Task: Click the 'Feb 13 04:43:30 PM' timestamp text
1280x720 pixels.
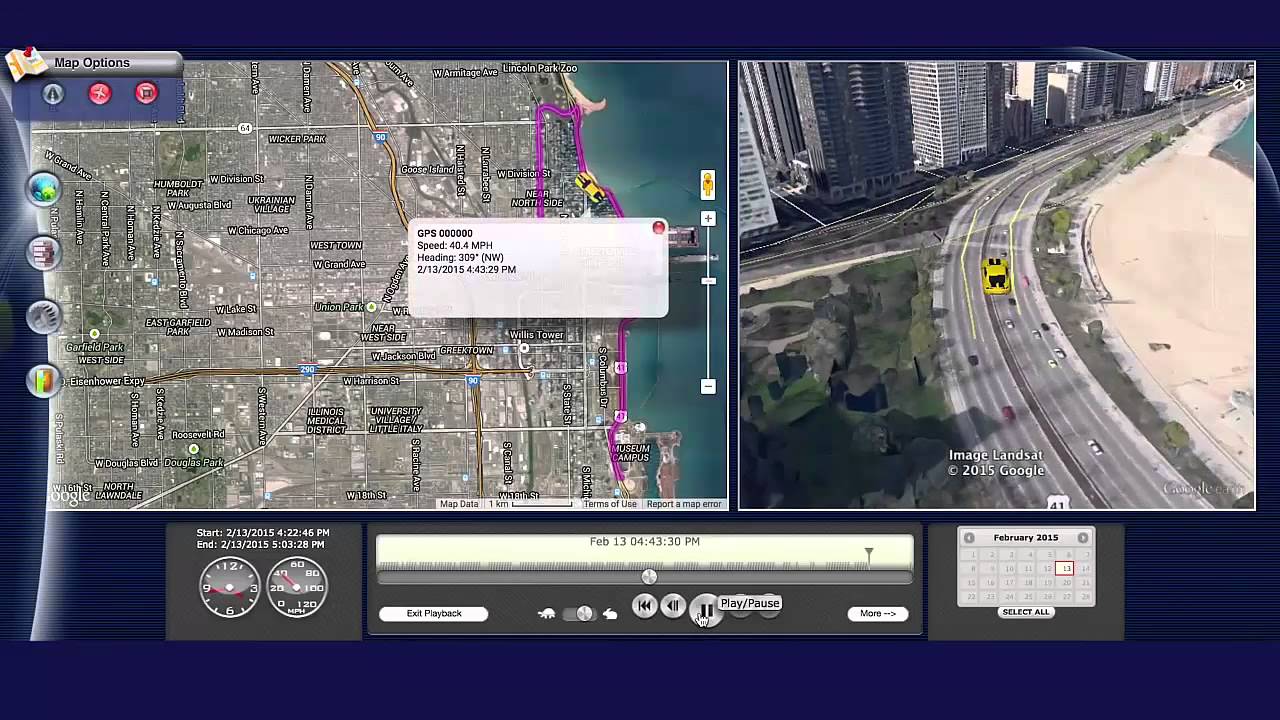Action: click(x=645, y=542)
